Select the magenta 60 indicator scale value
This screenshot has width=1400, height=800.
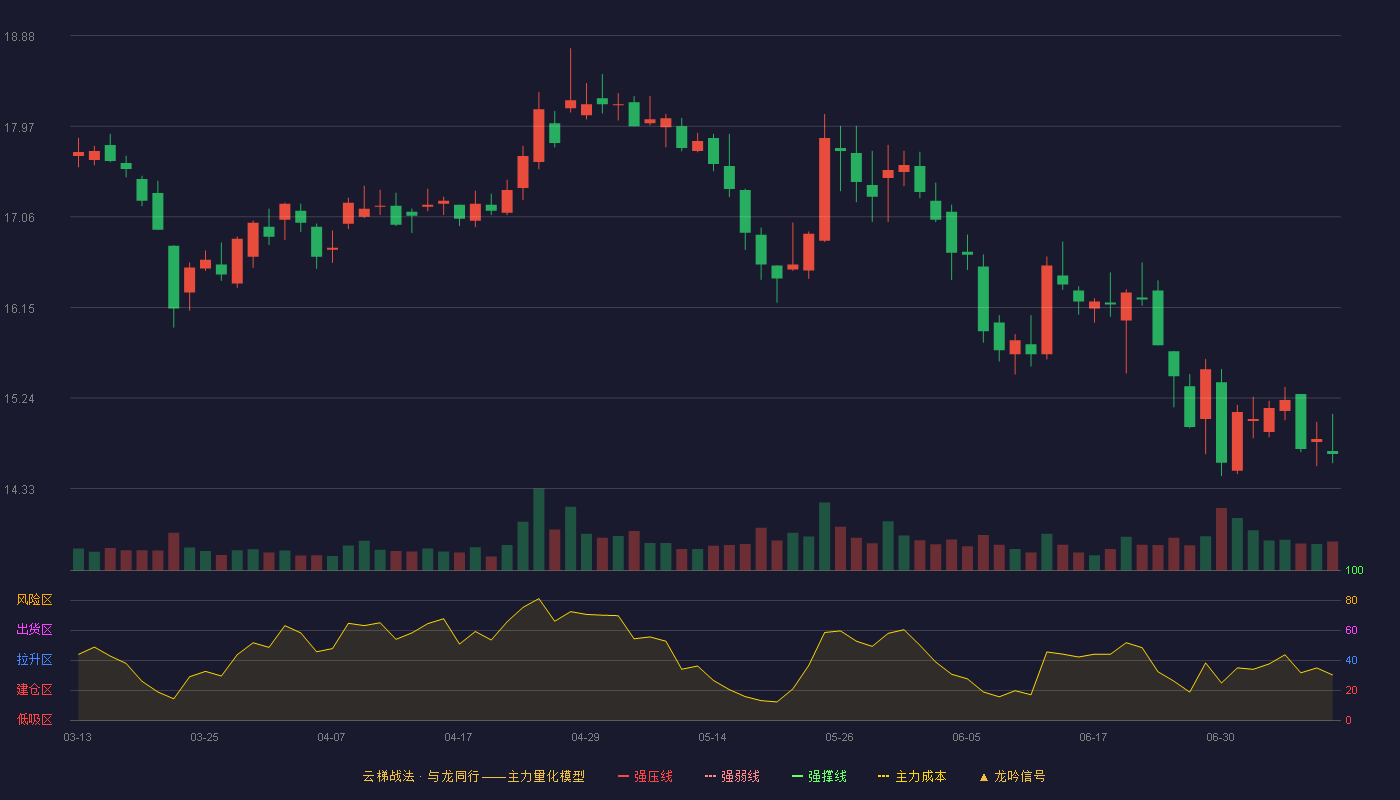click(x=1351, y=630)
